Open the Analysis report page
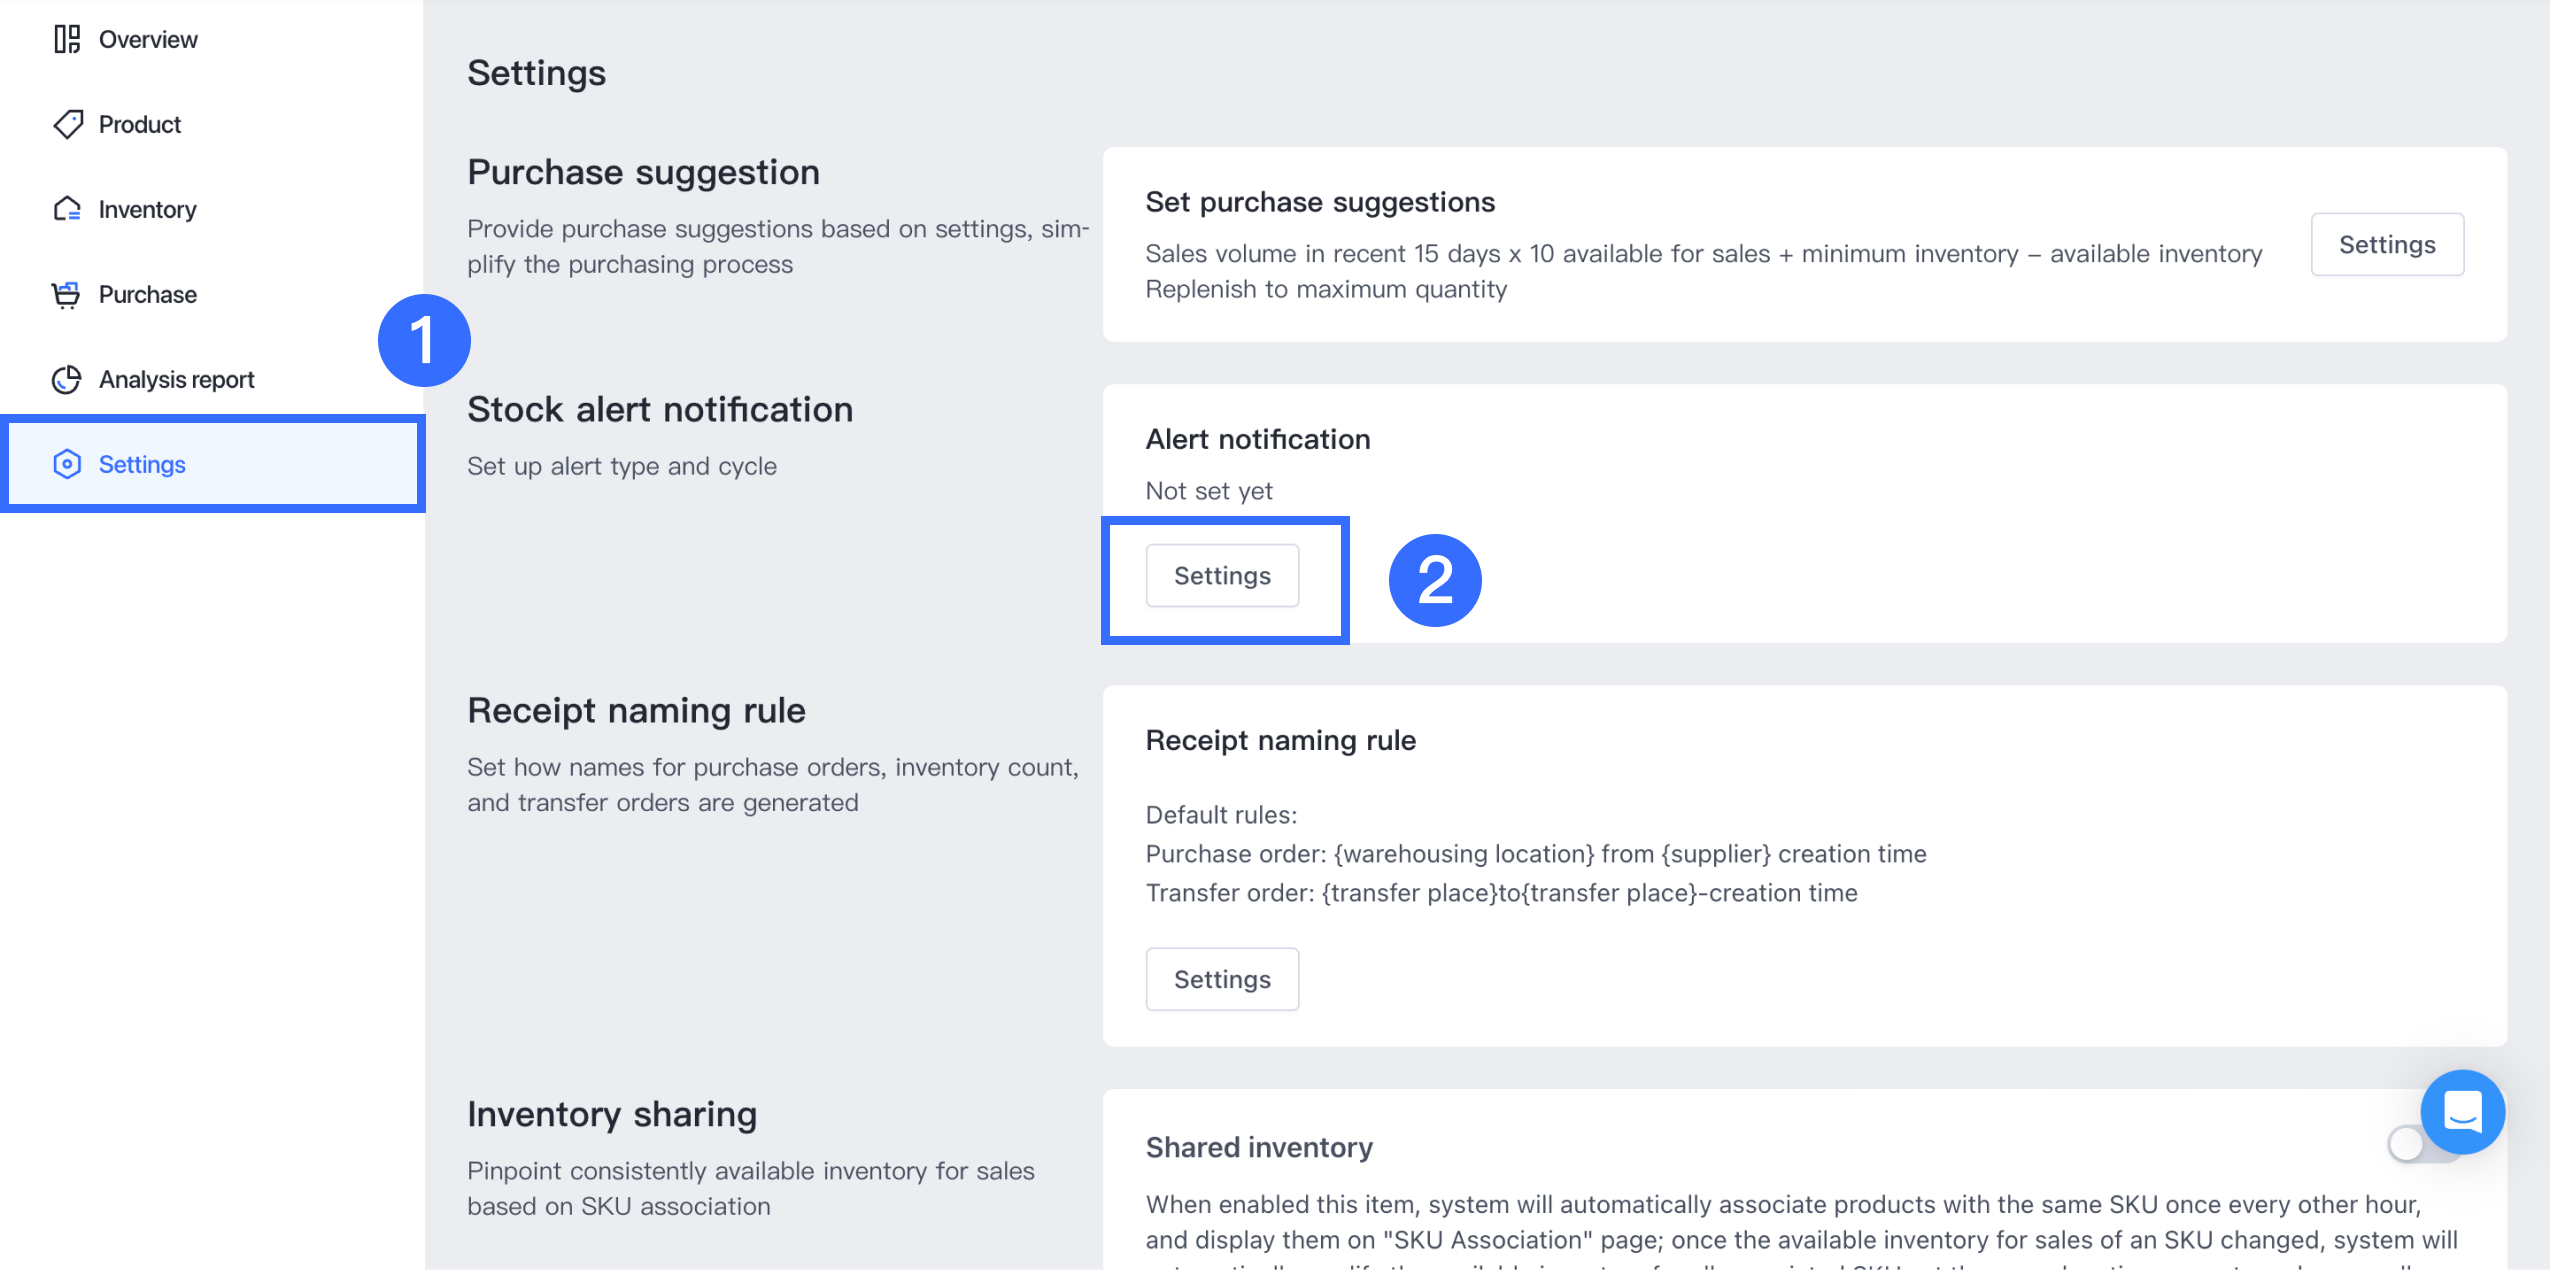Image resolution: width=2550 pixels, height=1270 pixels. 176,379
